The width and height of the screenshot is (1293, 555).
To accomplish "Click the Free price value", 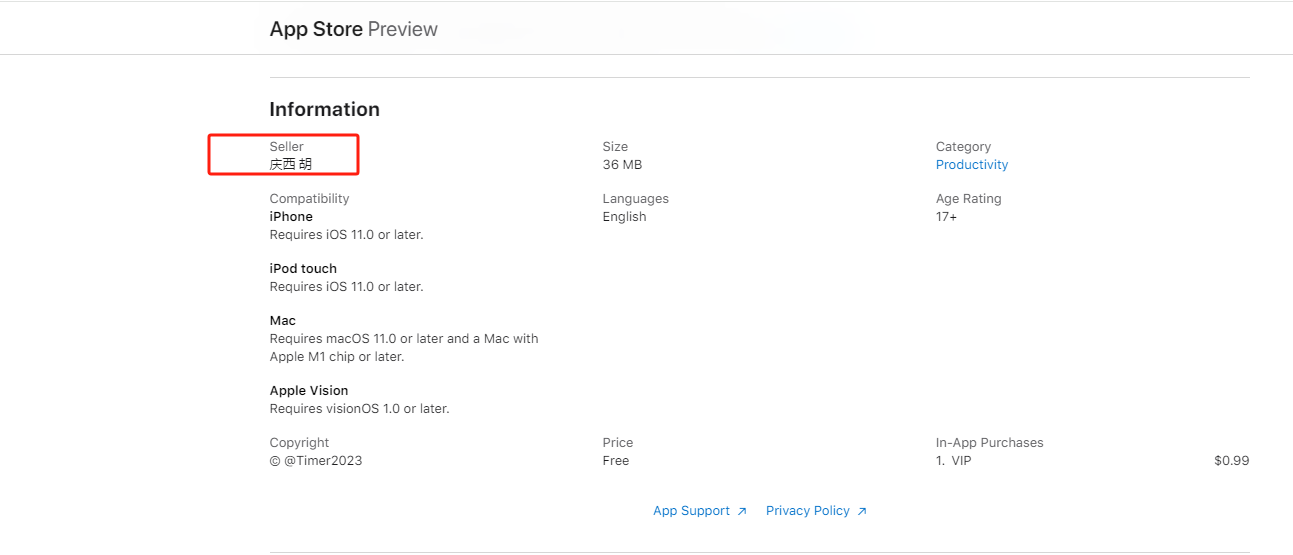I will pyautogui.click(x=616, y=461).
